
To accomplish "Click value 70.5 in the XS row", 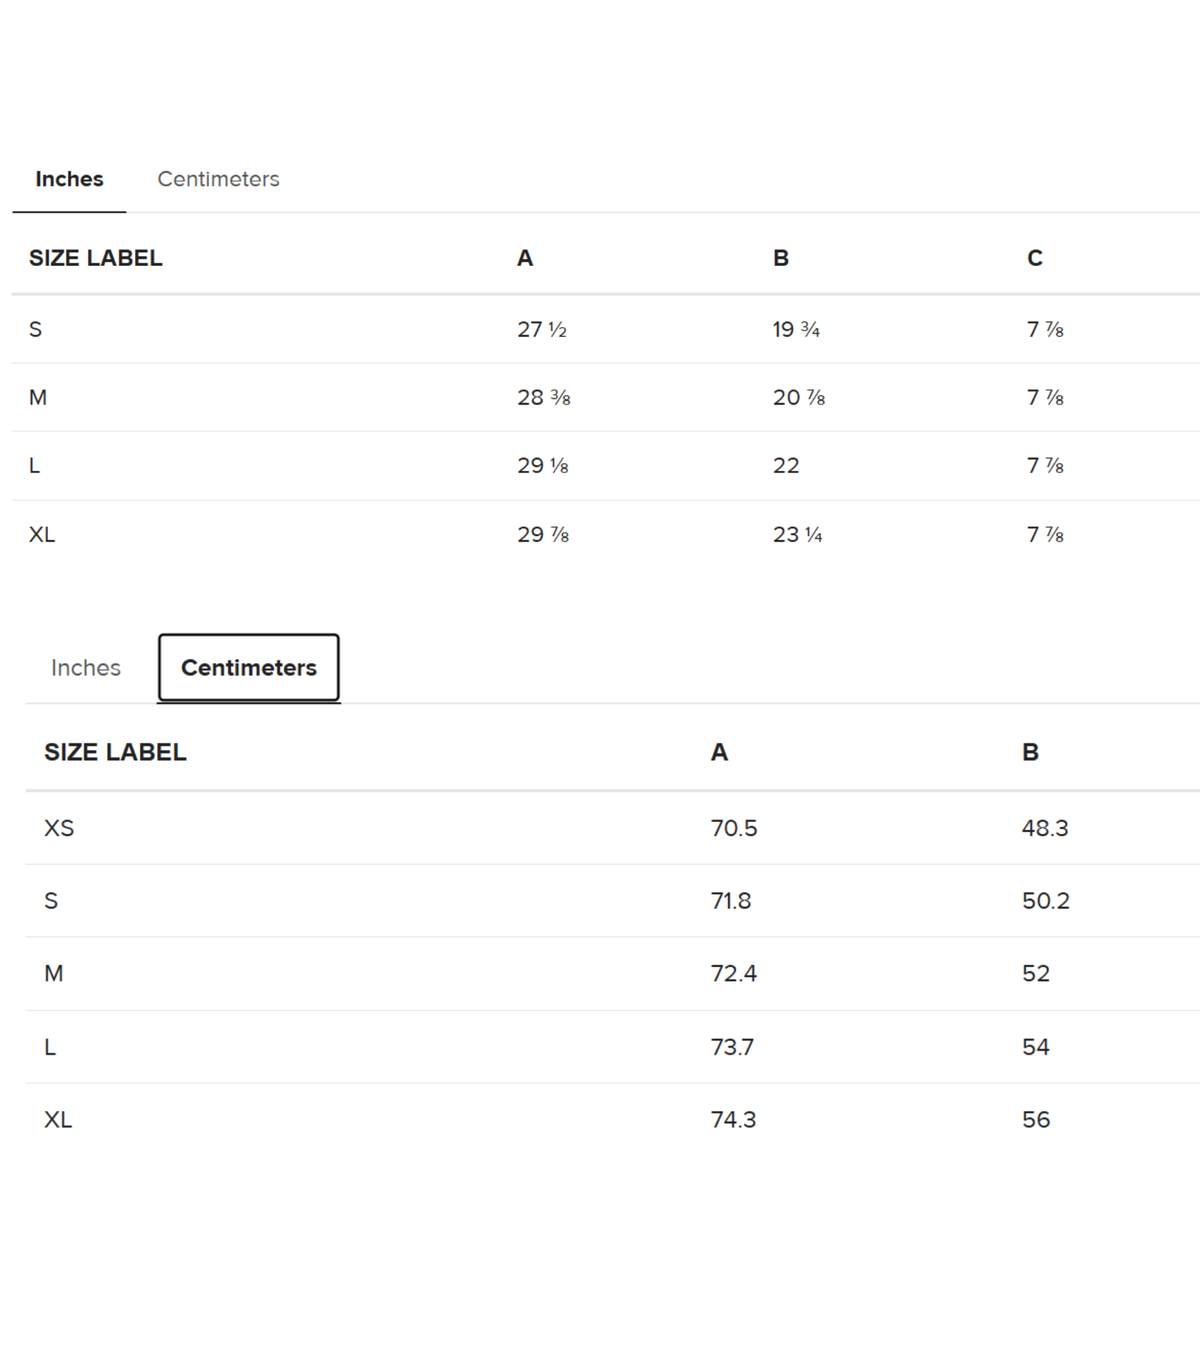I will pyautogui.click(x=734, y=828).
